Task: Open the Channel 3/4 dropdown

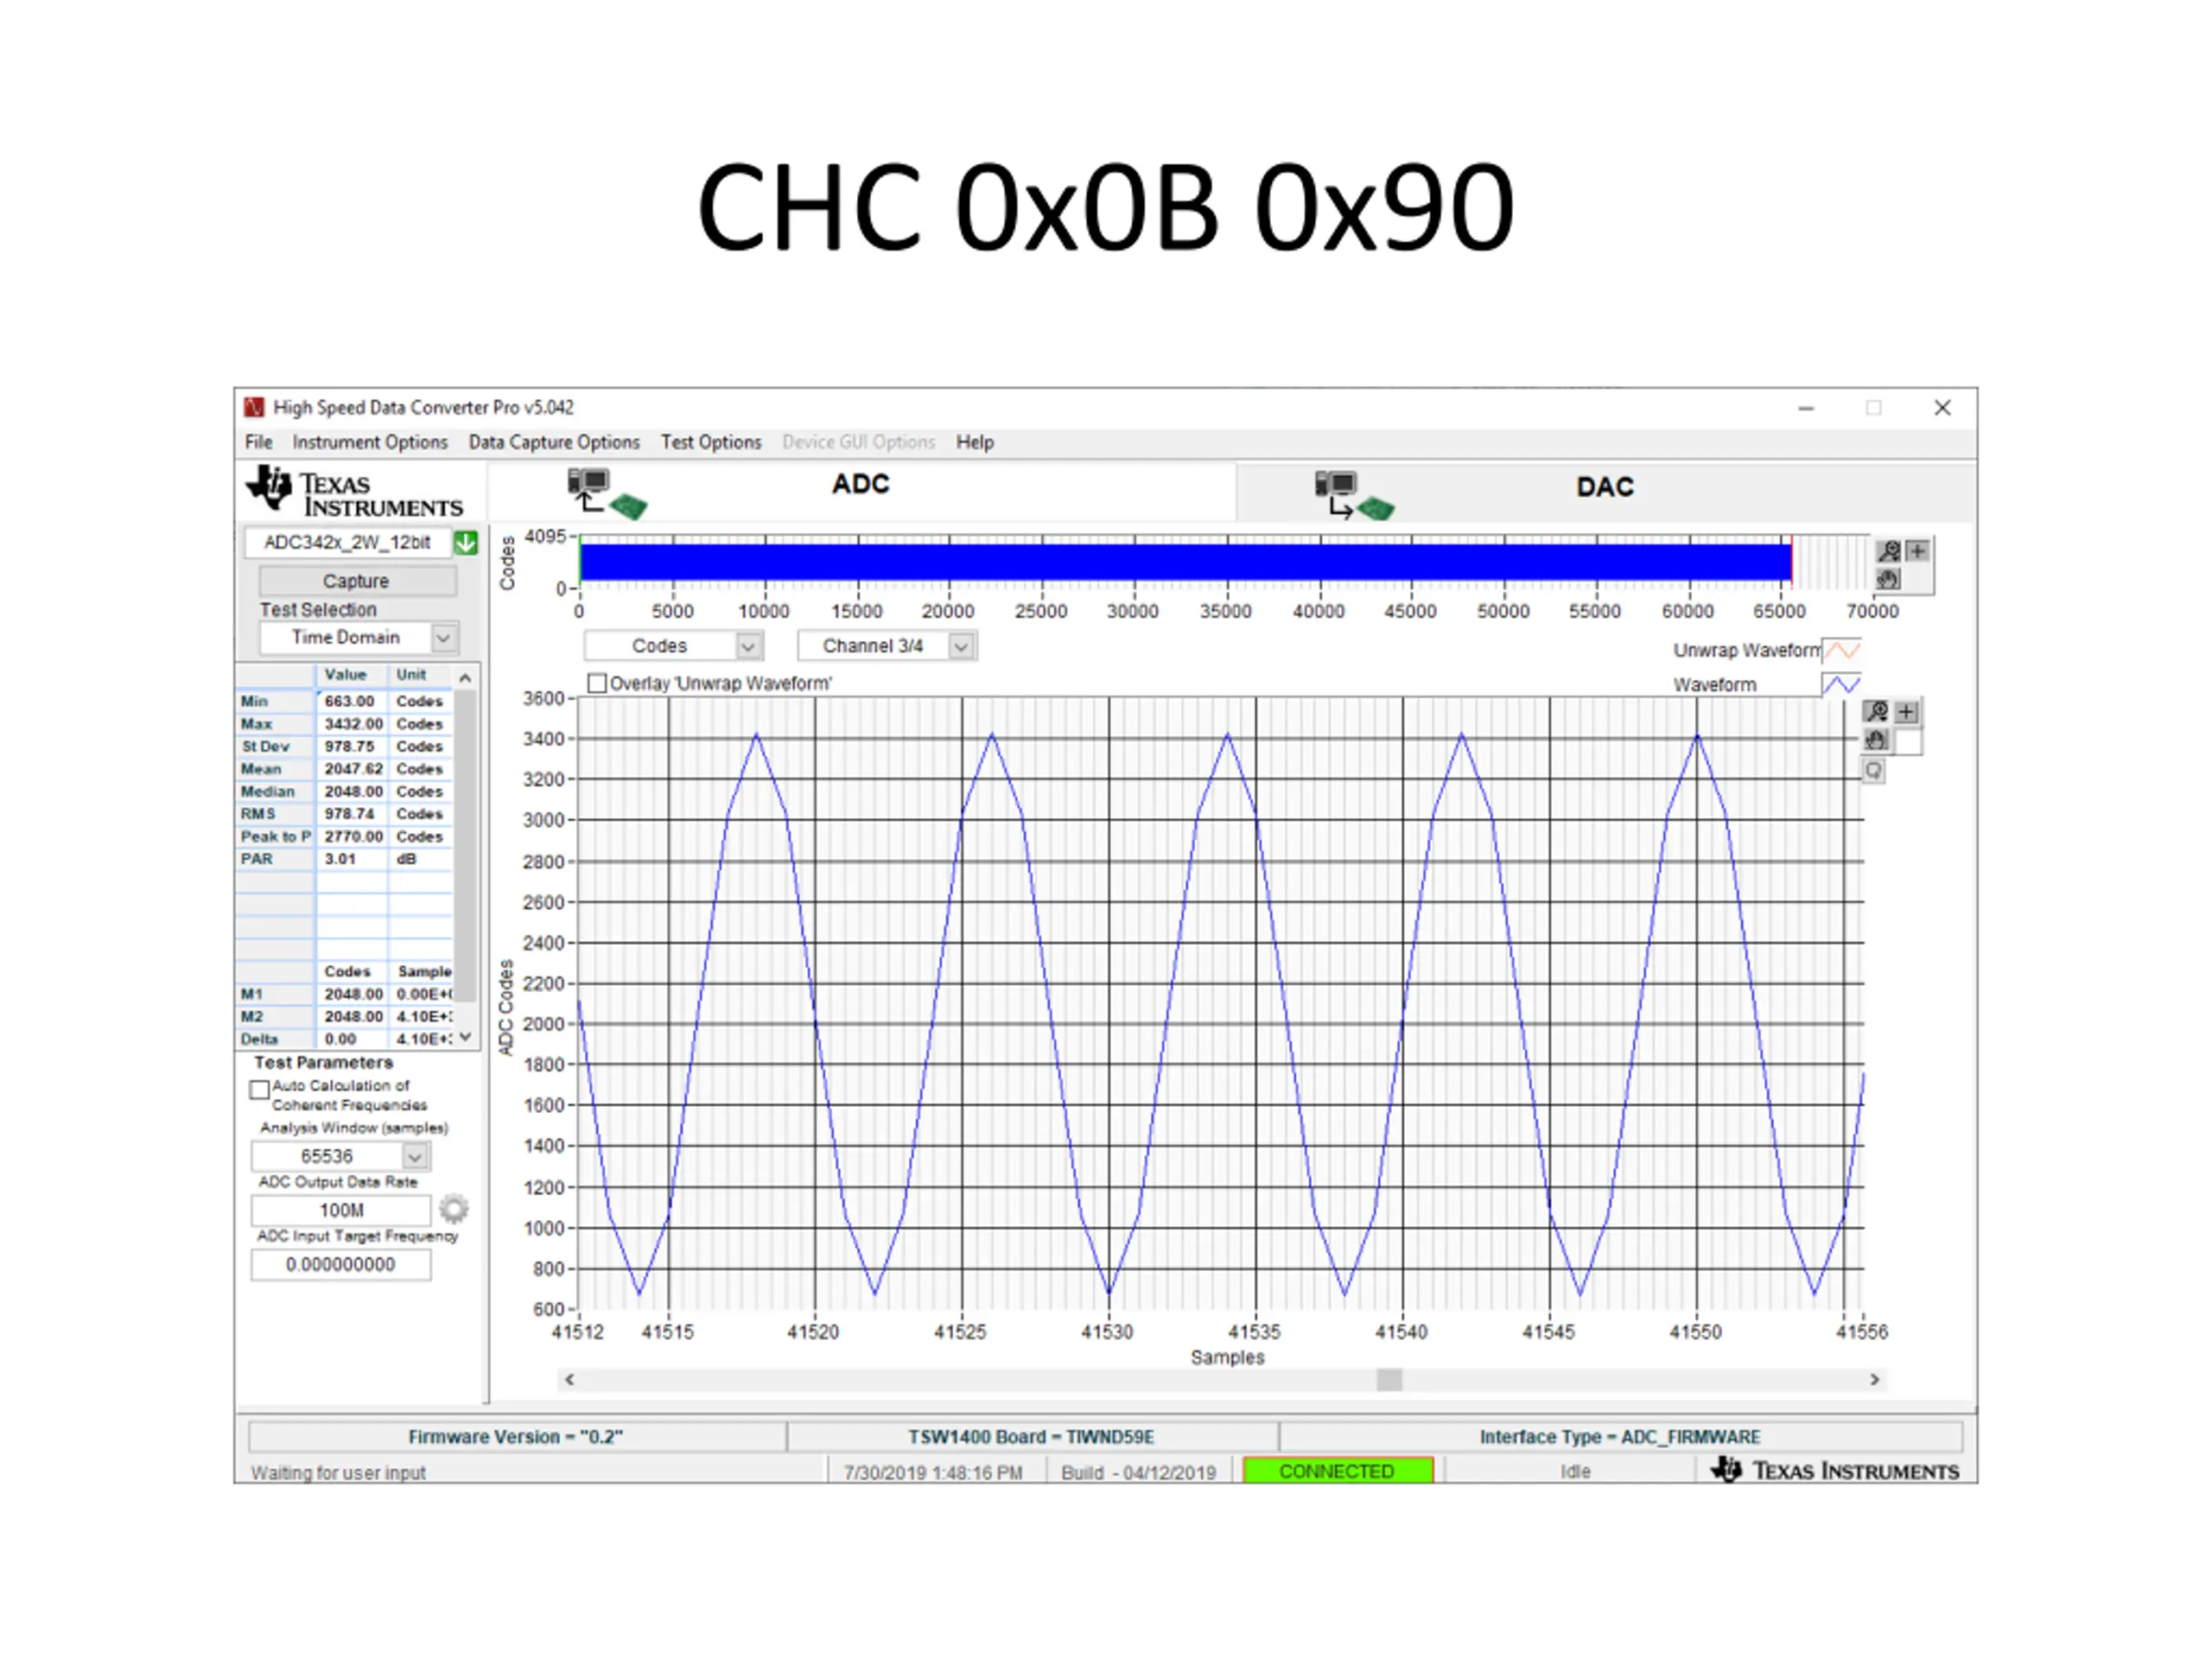Action: coord(961,646)
